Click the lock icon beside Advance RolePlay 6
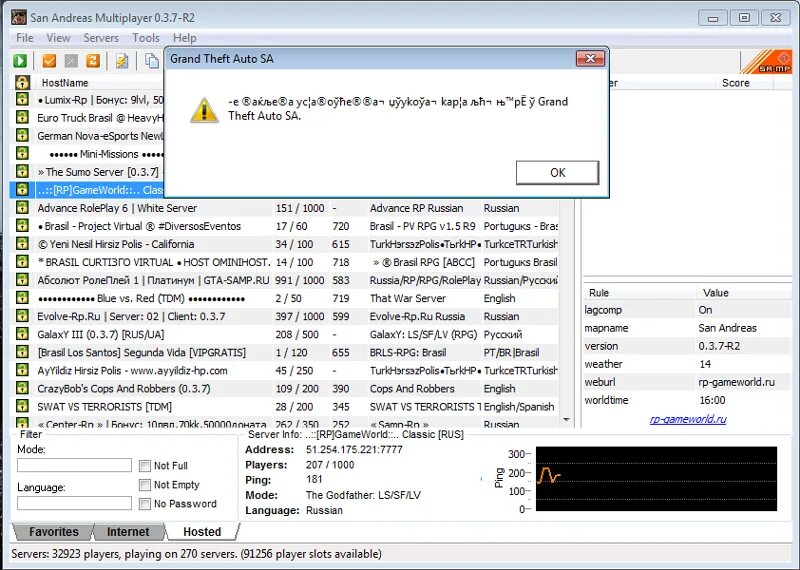This screenshot has width=800, height=570. (22, 208)
